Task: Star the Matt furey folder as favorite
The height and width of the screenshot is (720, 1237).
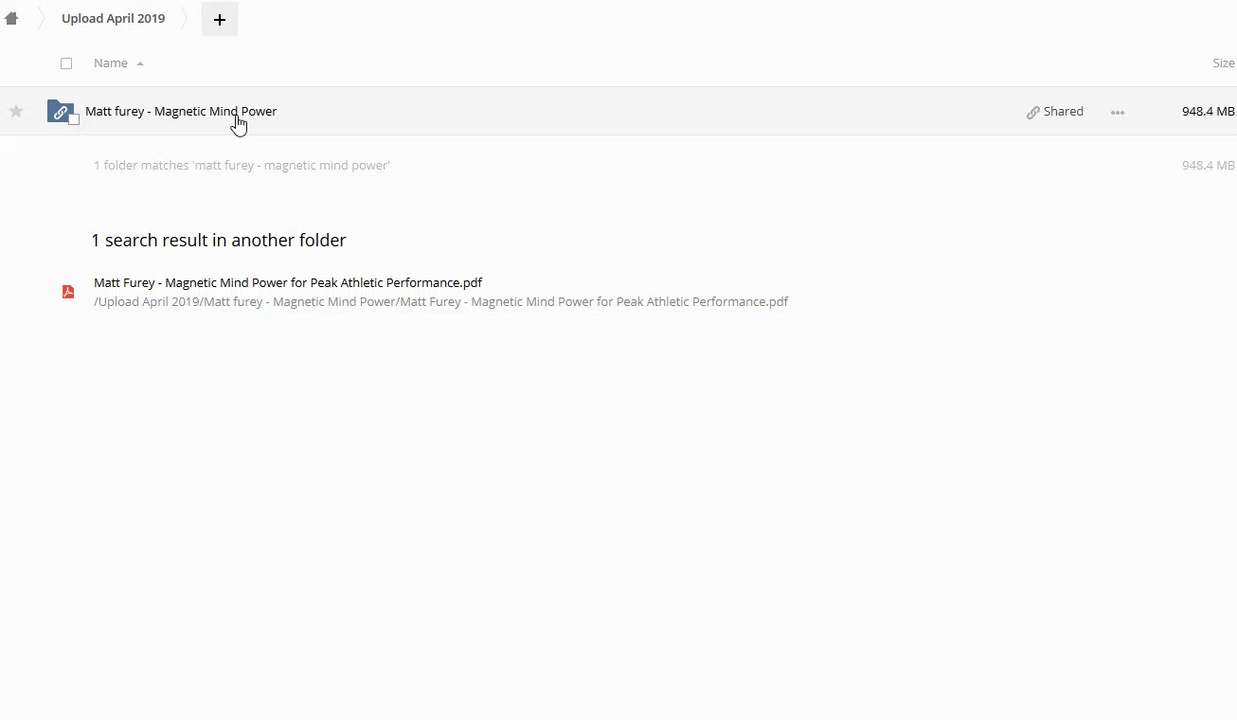Action: tap(16, 111)
